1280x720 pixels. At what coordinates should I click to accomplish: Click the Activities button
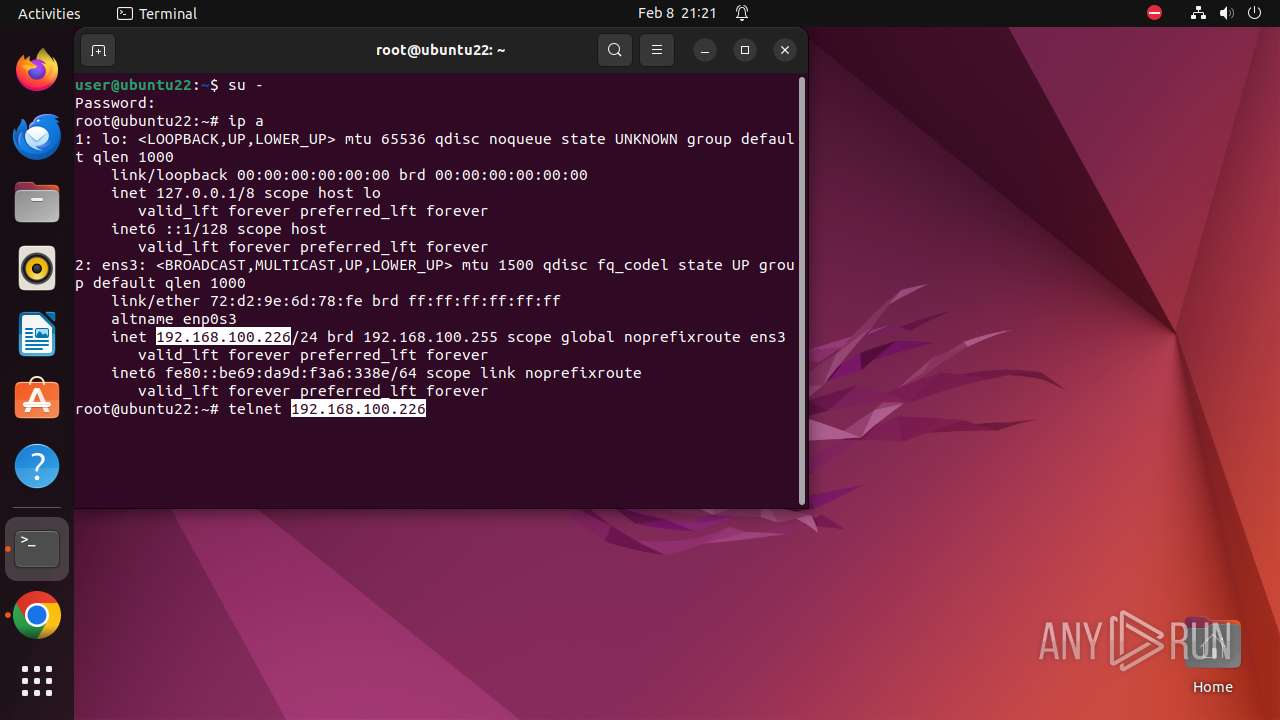point(49,13)
